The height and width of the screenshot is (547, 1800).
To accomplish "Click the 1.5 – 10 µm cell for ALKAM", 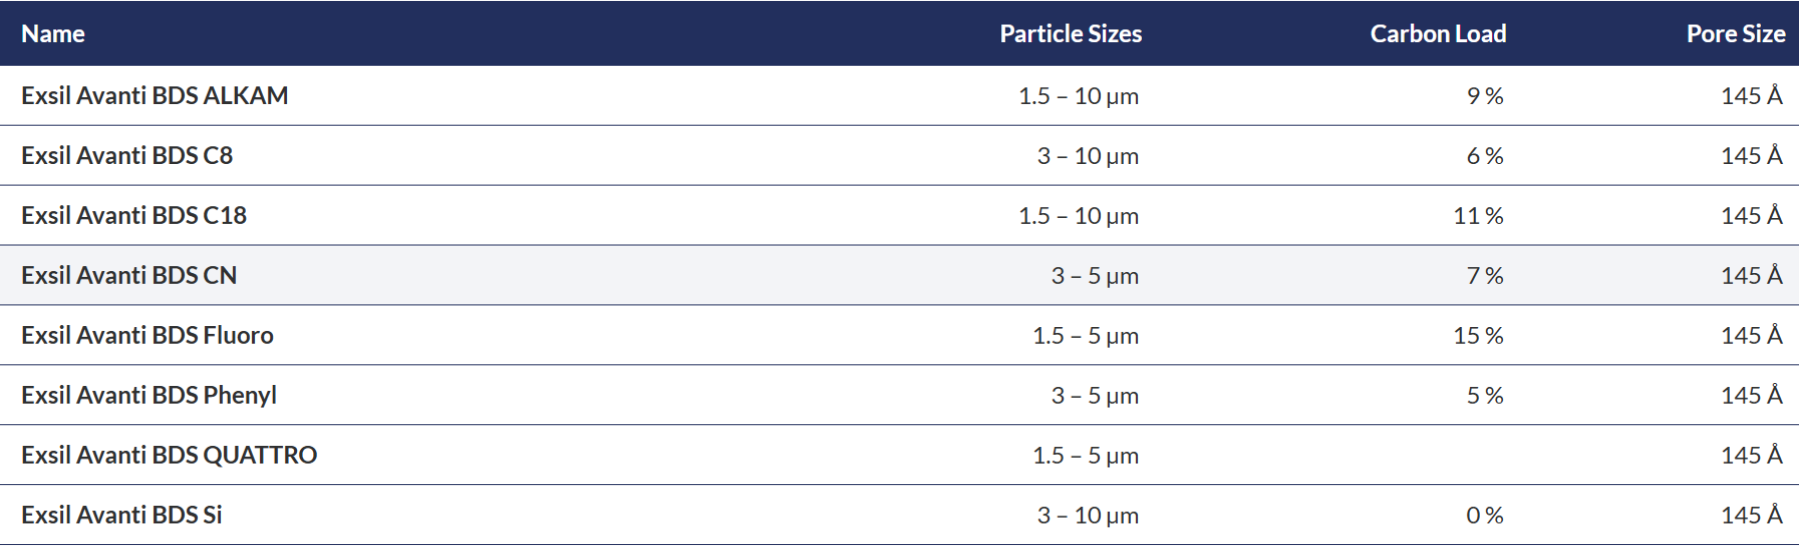I will click(x=1079, y=96).
